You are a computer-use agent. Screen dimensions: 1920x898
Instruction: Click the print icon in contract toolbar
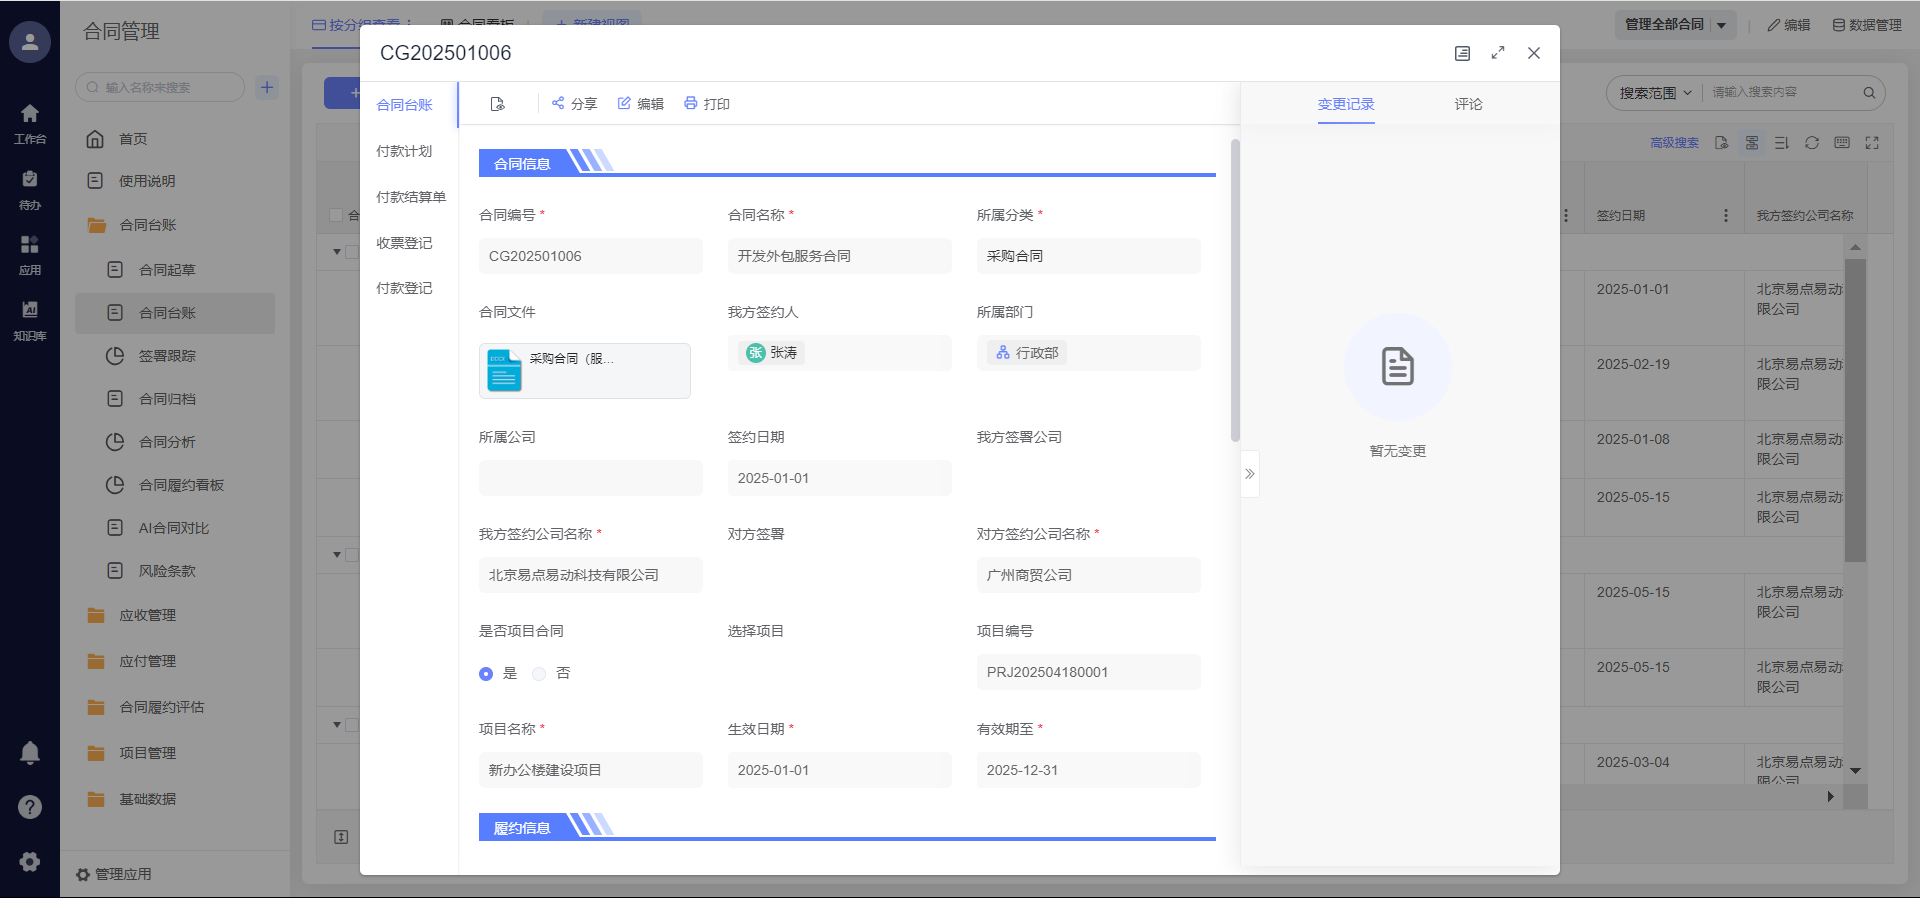pos(690,103)
